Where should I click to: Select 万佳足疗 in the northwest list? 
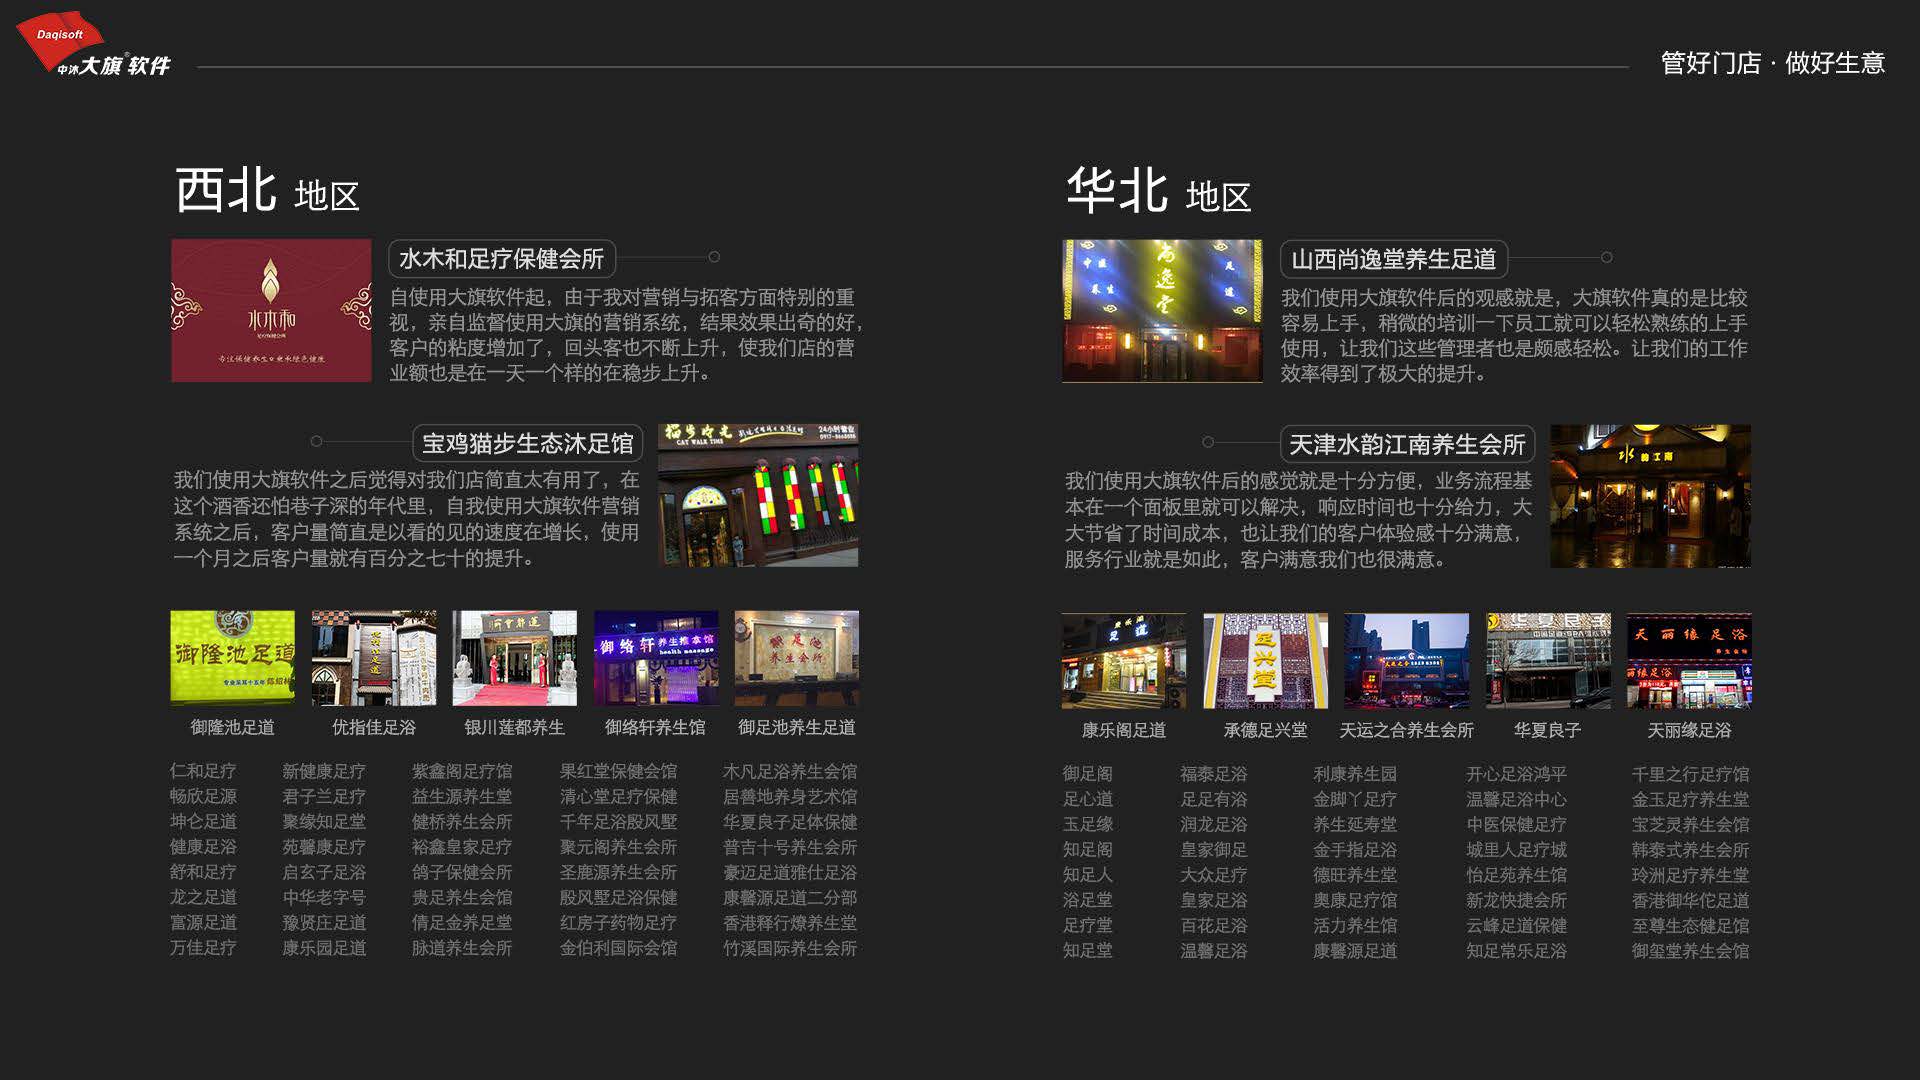tap(203, 947)
